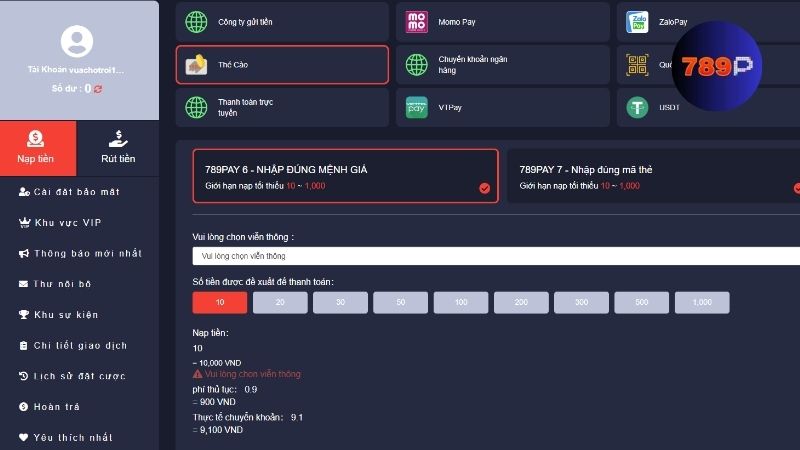Screen dimensions: 800x450
Task: Select the Momo Pay payment method
Action: 503,22
